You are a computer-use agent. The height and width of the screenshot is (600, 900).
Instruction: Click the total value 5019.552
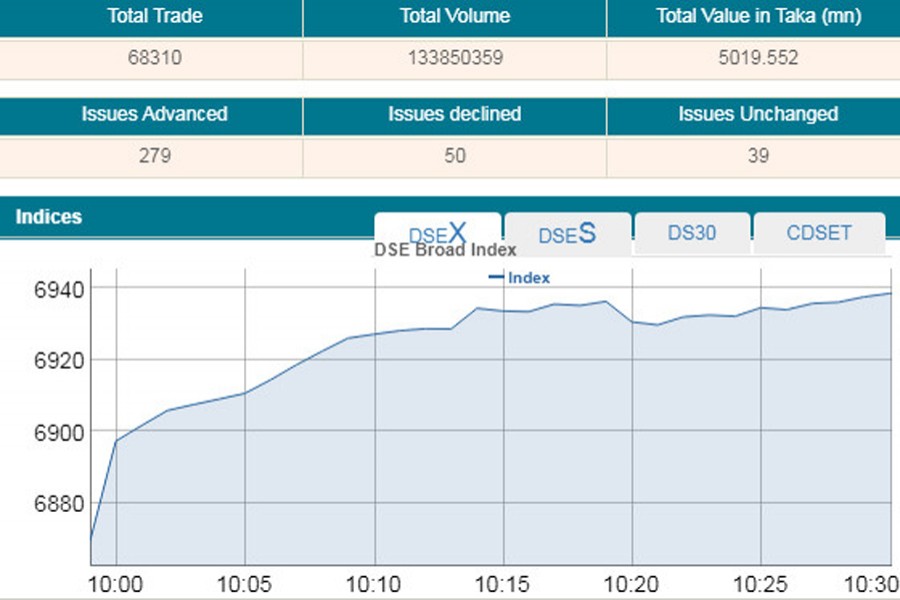757,58
